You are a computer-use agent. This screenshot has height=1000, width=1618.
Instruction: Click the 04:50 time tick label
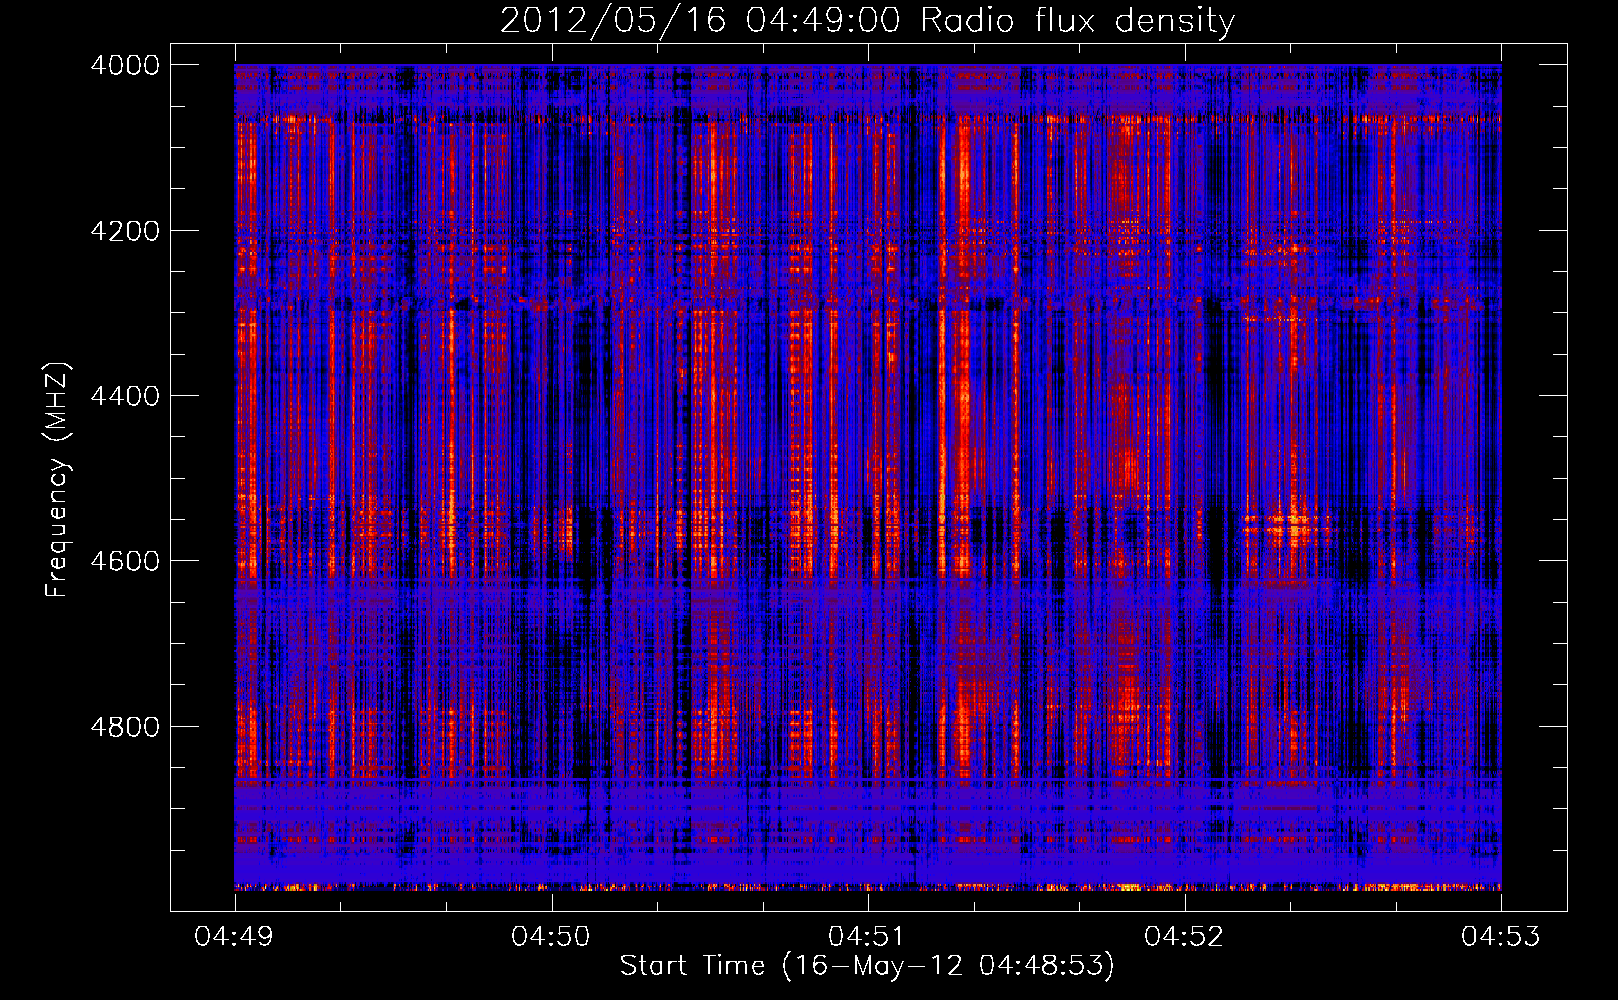click(x=551, y=937)
